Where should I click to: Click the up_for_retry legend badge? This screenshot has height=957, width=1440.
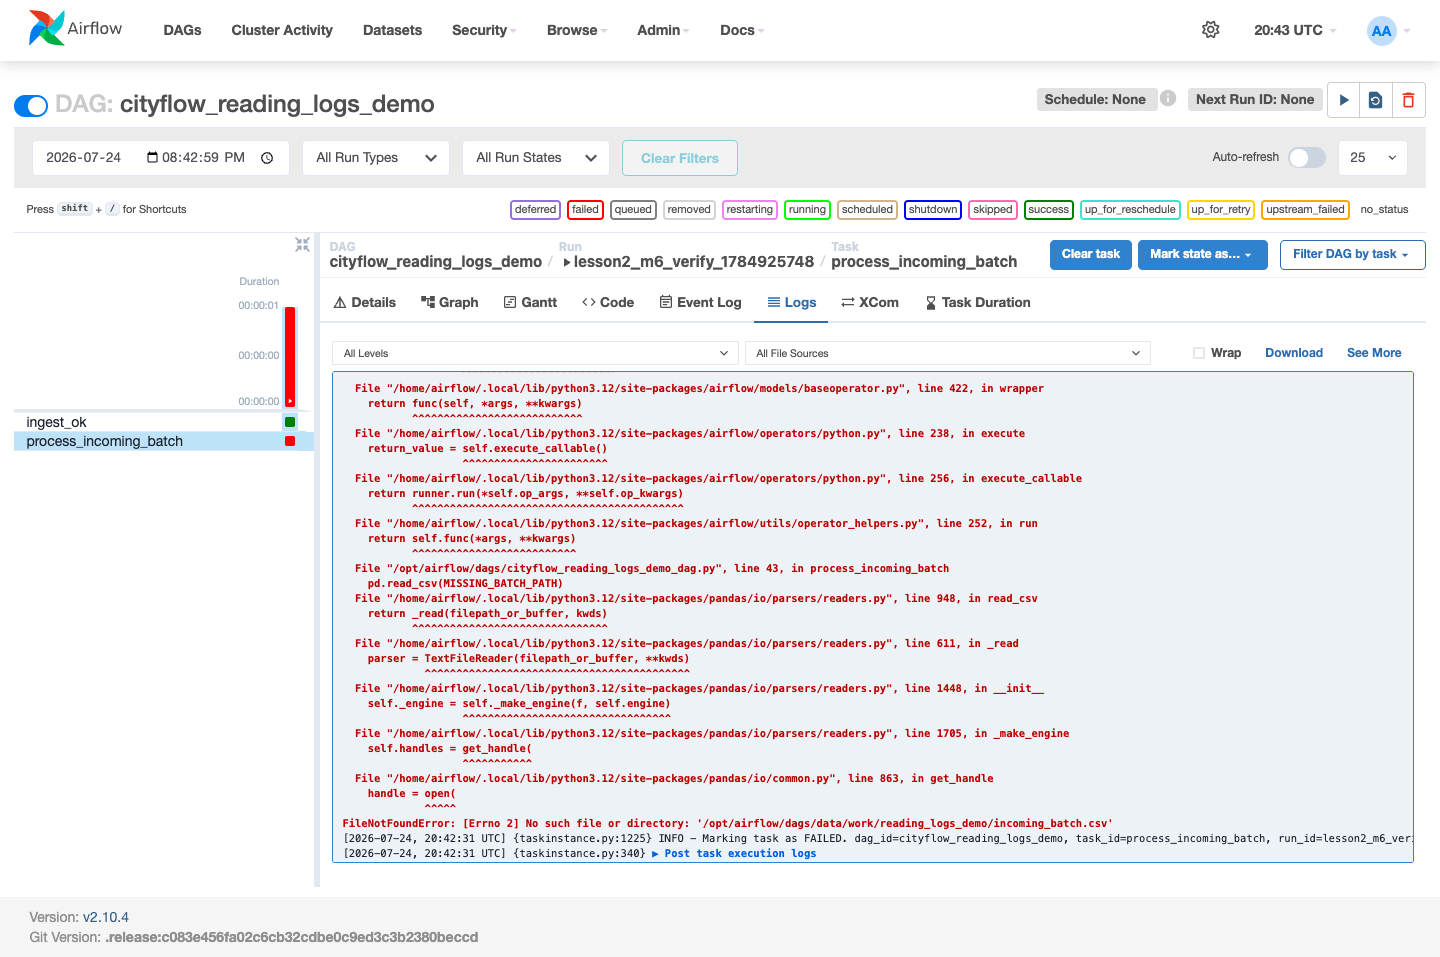click(x=1220, y=209)
